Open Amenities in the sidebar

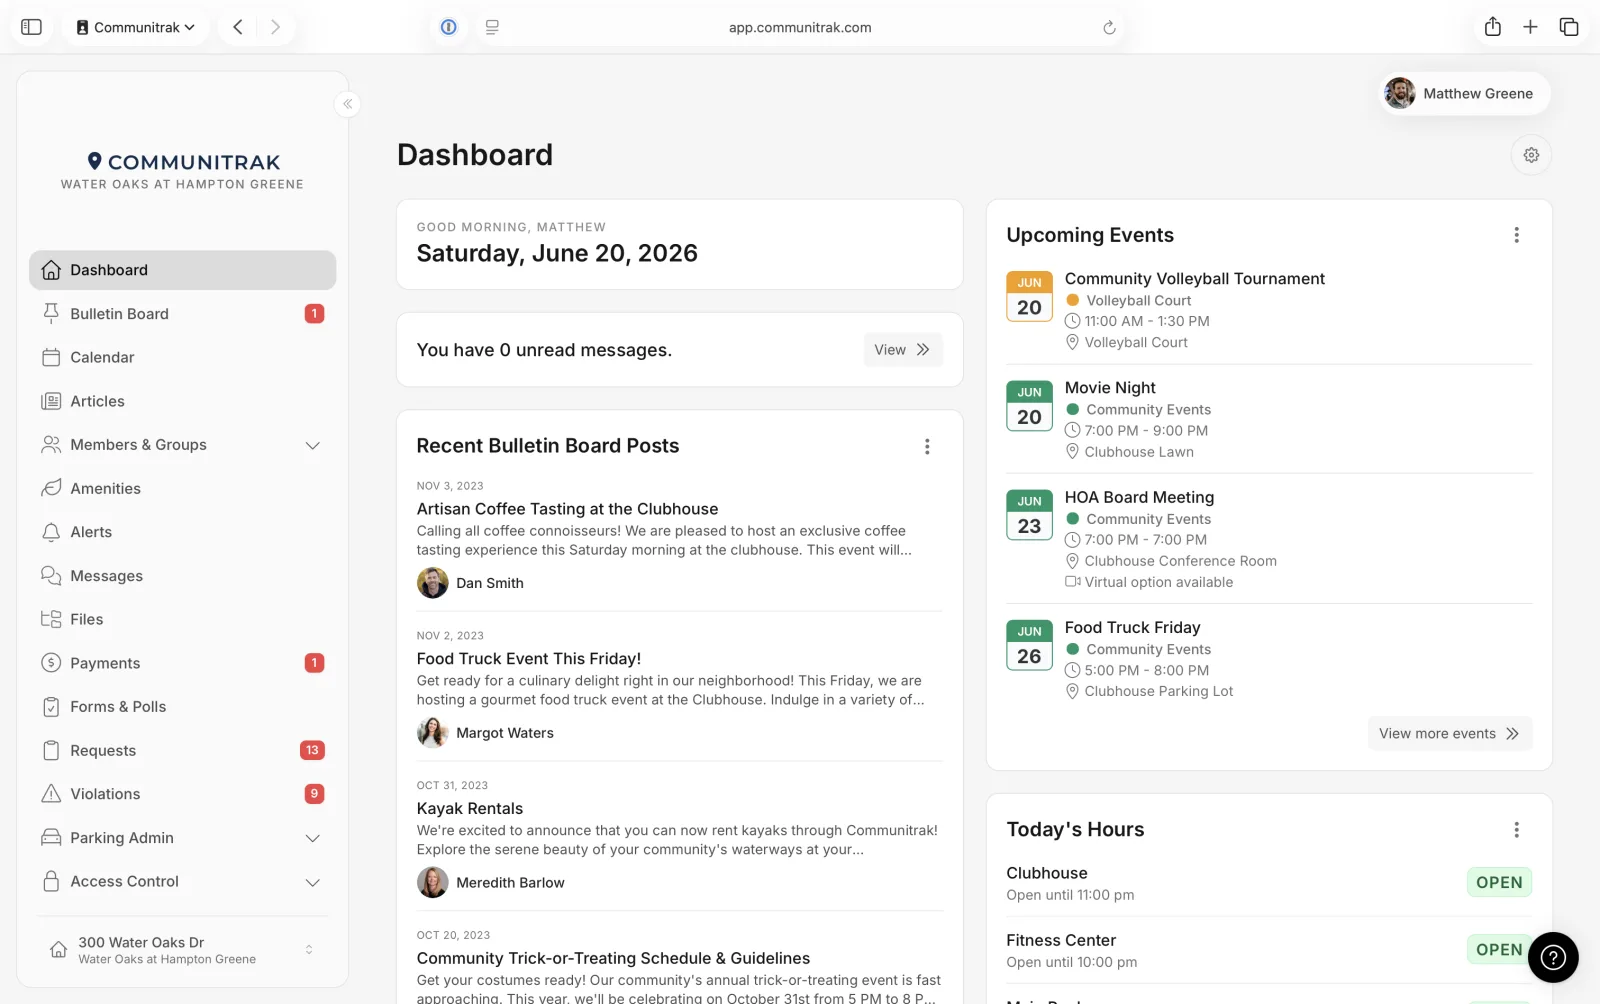tap(182, 488)
